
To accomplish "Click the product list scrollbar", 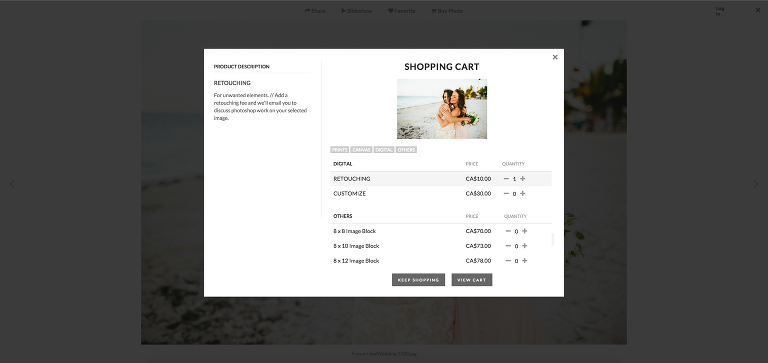I will tap(553, 240).
